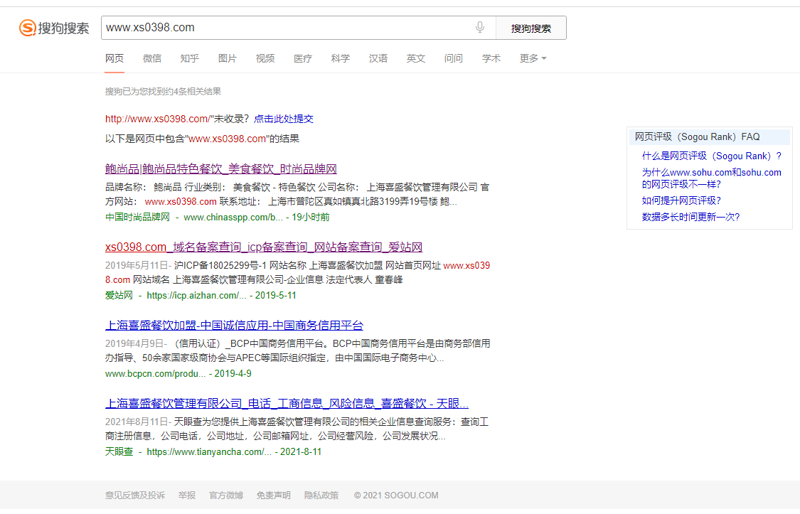This screenshot has width=800, height=514.
Task: Open 数据多长时间更新一次 FAQ link
Action: pyautogui.click(x=691, y=217)
